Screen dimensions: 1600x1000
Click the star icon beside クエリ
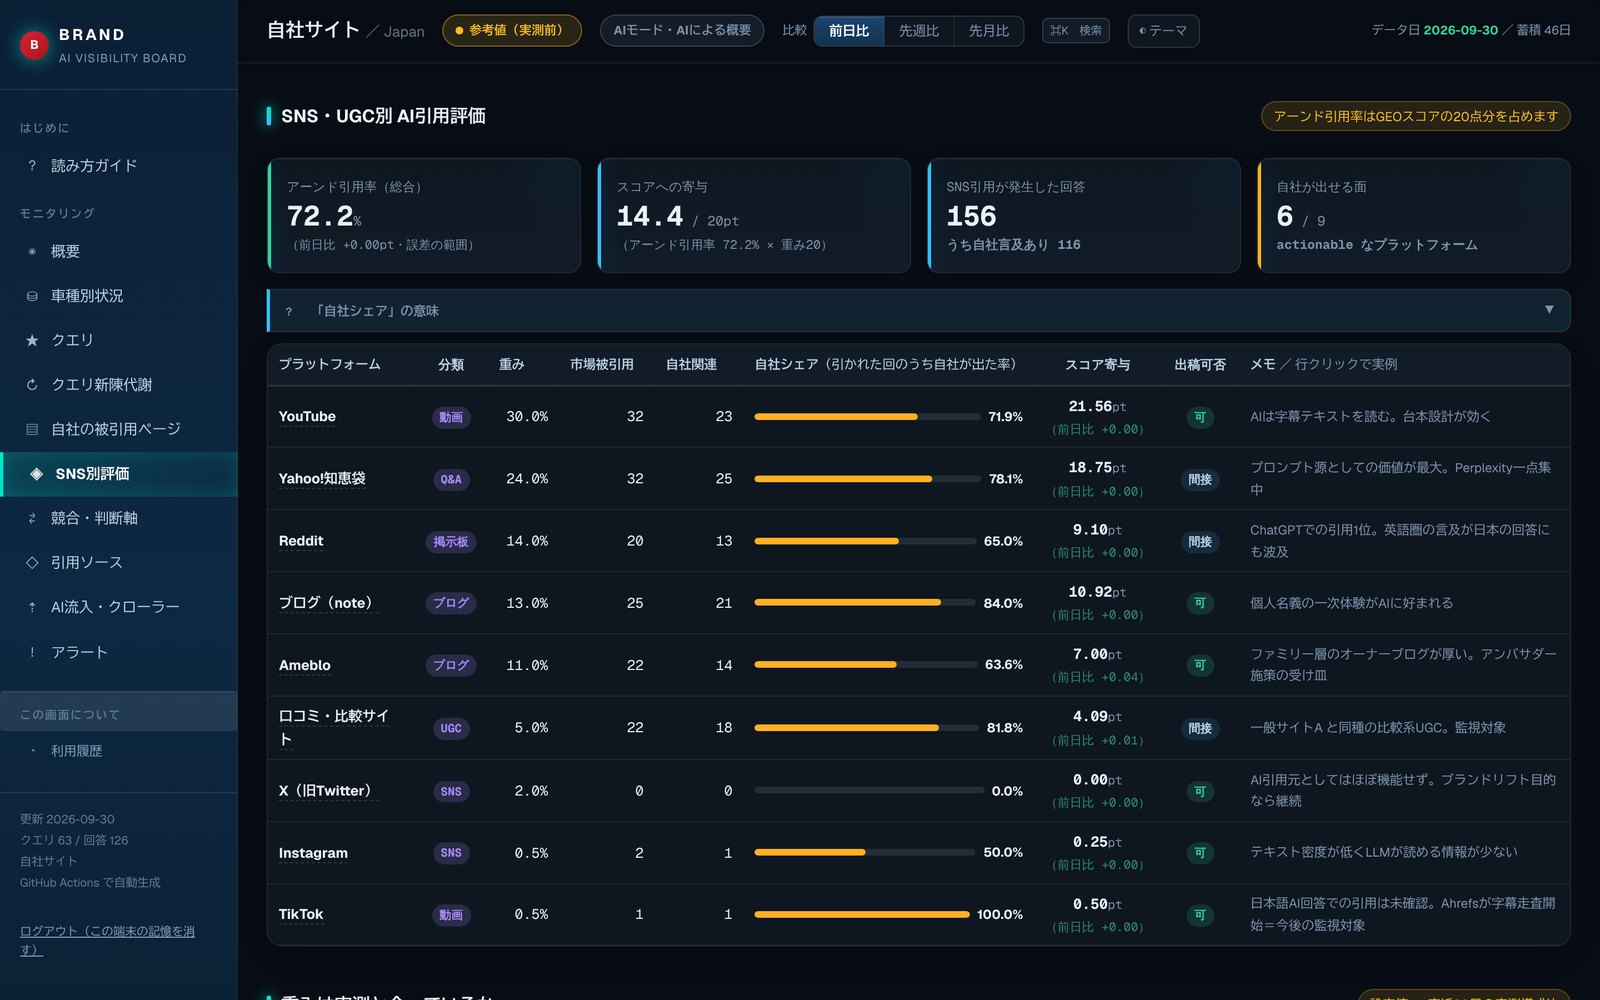[32, 340]
